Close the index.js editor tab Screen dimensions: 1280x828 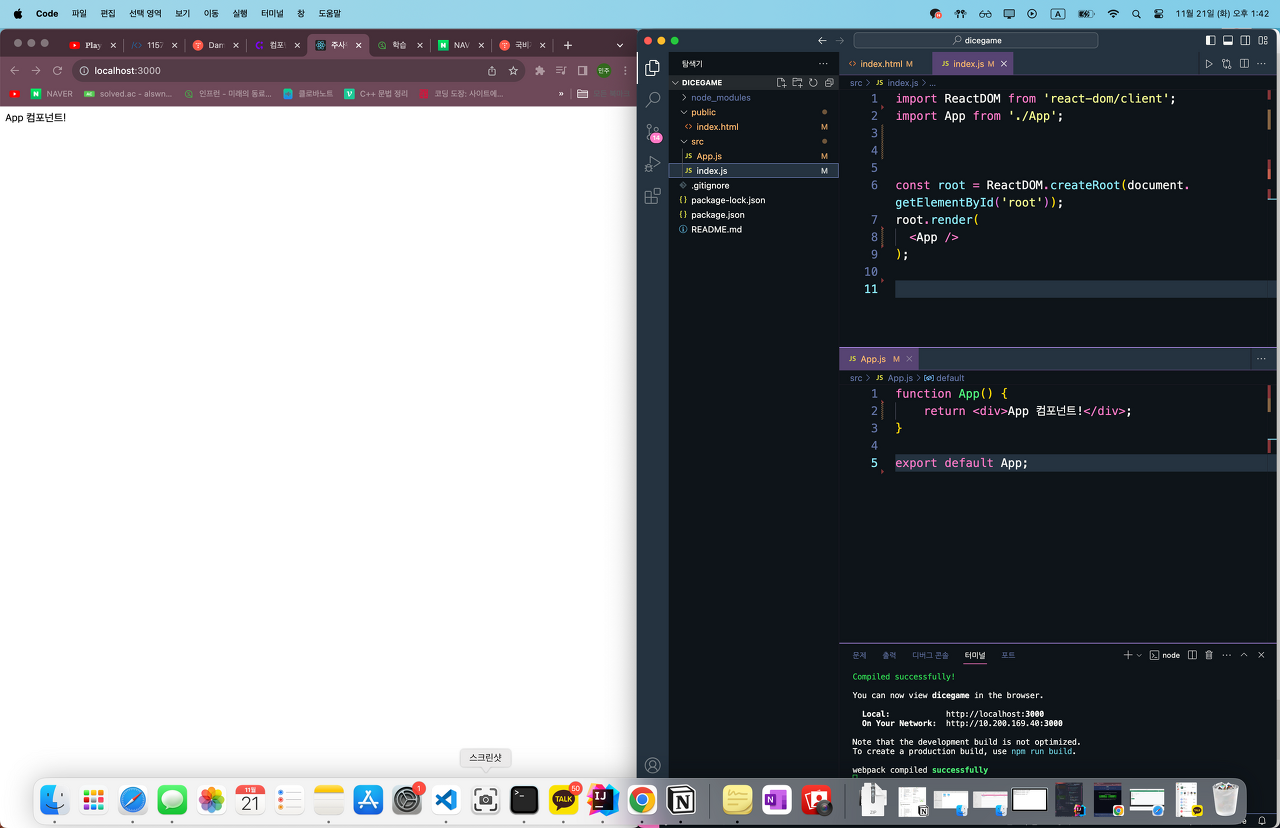pyautogui.click(x=1004, y=64)
